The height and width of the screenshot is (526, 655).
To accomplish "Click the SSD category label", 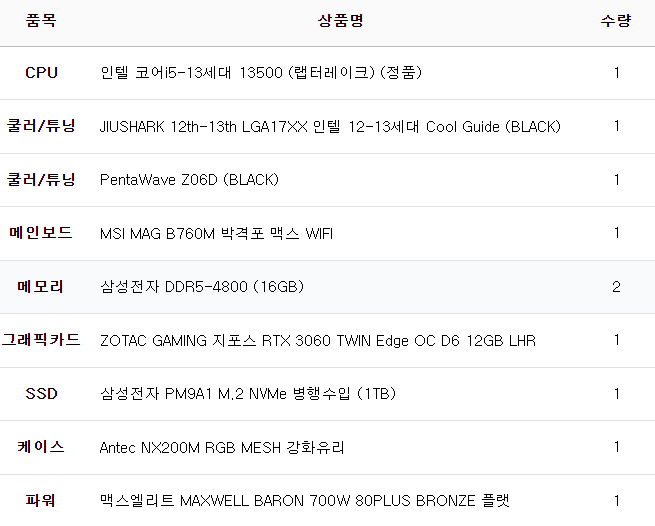I will (x=41, y=394).
